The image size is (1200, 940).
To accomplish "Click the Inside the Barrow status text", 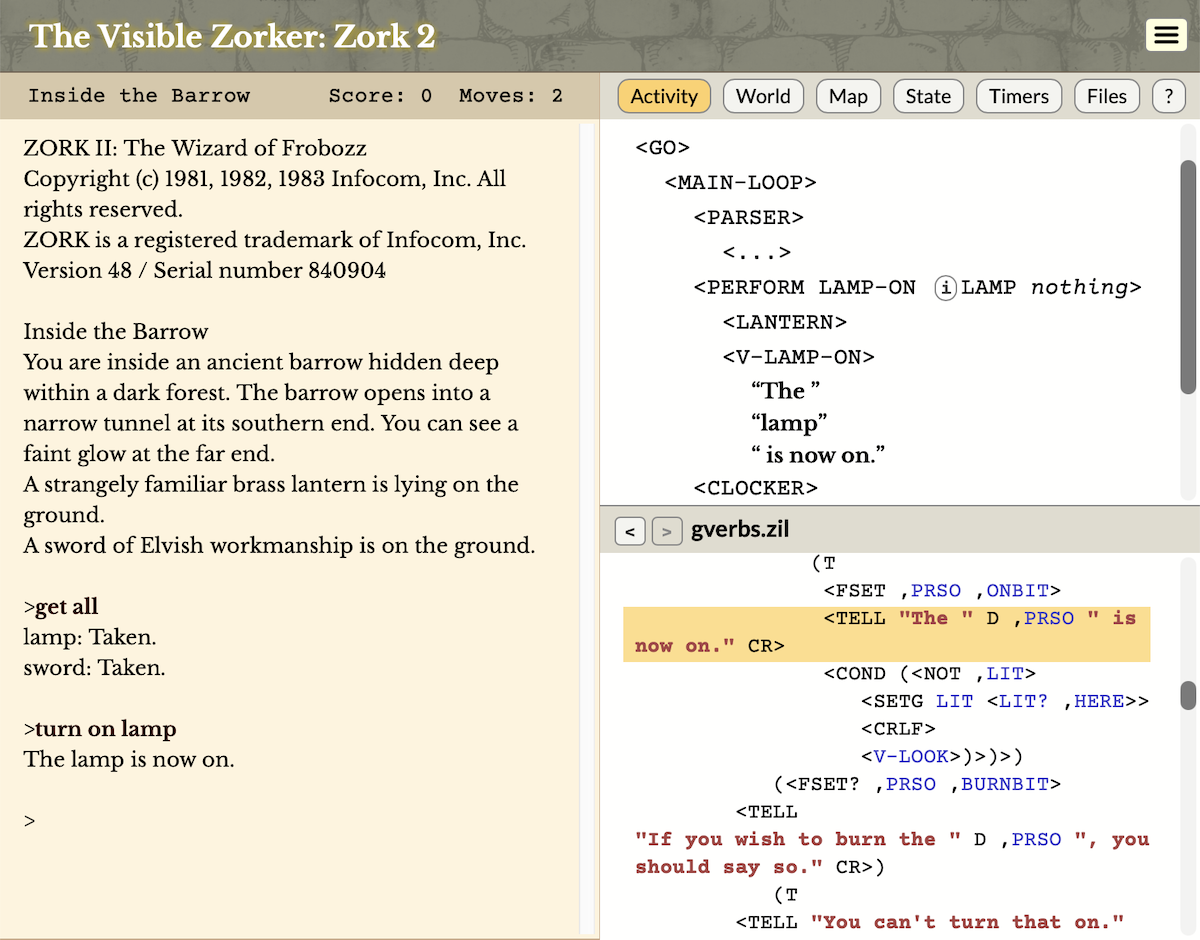I will (x=139, y=96).
